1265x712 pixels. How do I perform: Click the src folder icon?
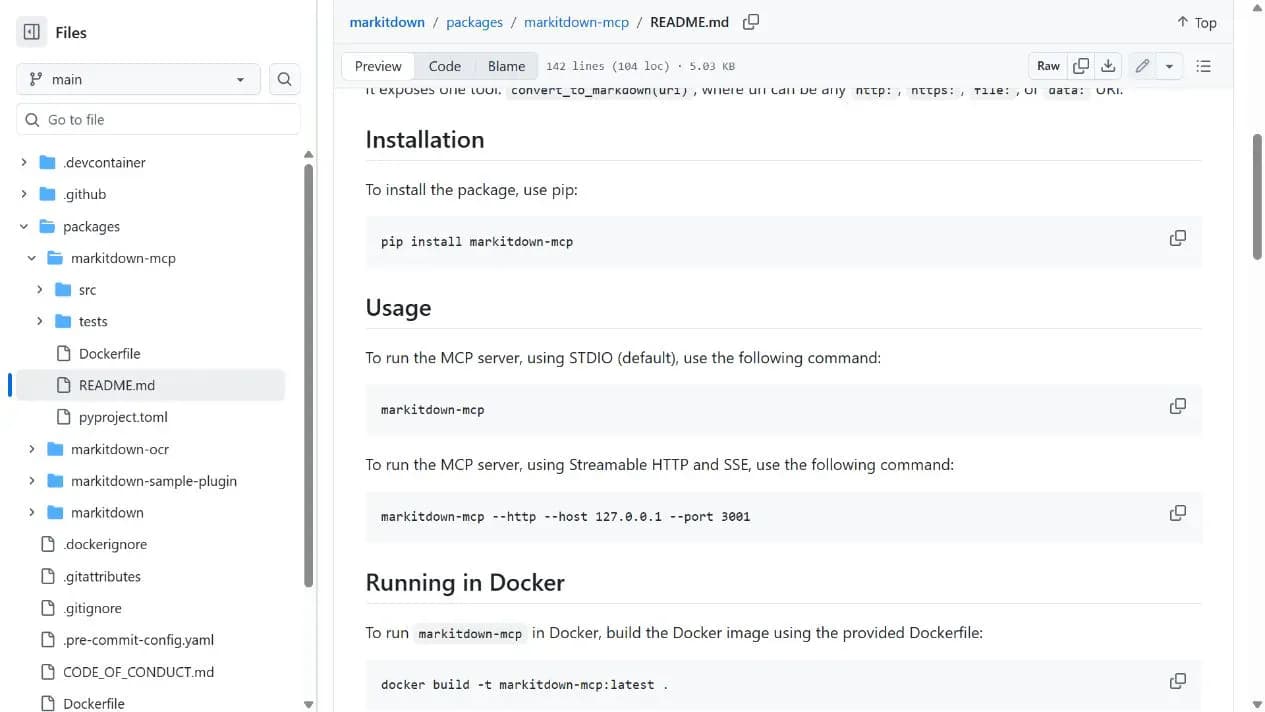point(63,290)
